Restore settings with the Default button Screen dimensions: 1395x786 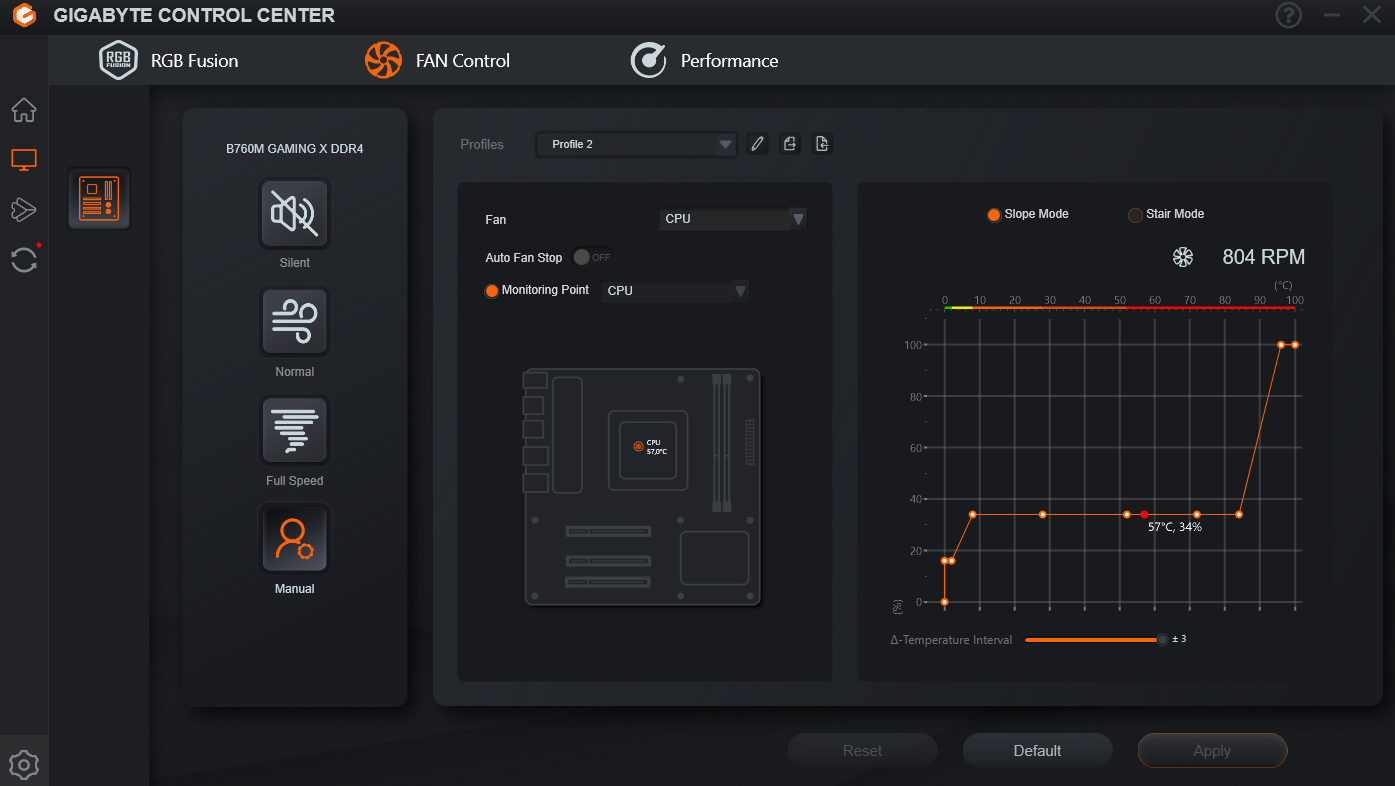[1037, 751]
